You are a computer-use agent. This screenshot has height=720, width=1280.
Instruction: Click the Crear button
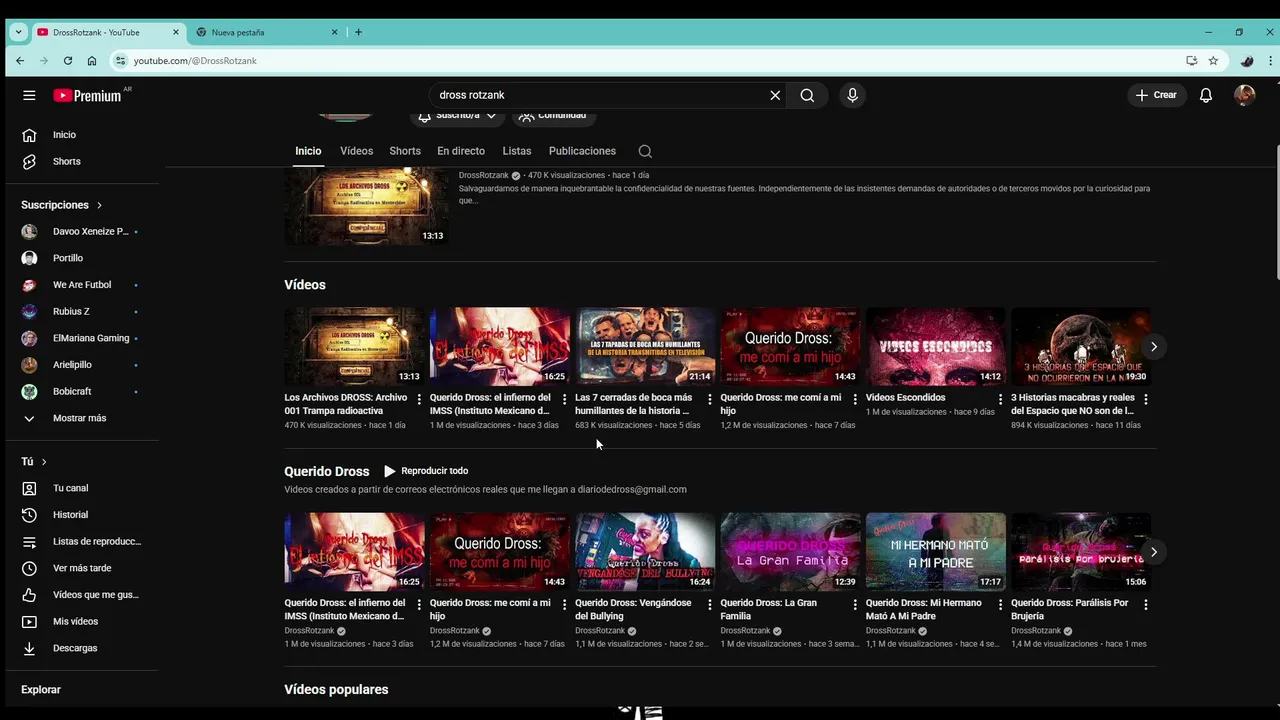pos(1156,95)
